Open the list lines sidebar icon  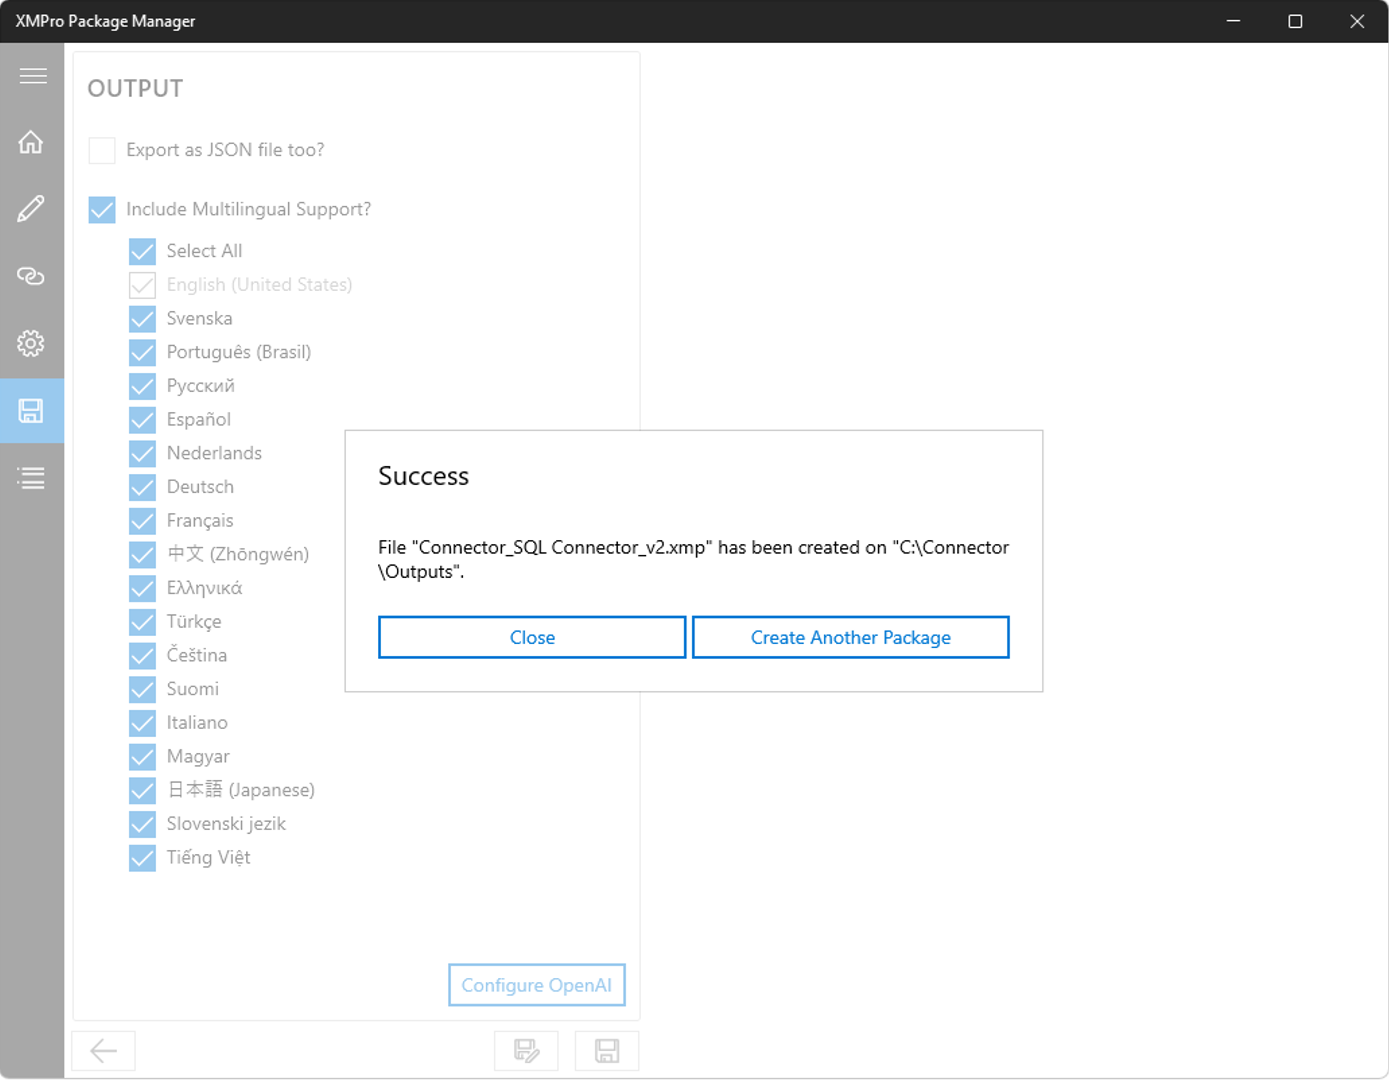point(31,479)
